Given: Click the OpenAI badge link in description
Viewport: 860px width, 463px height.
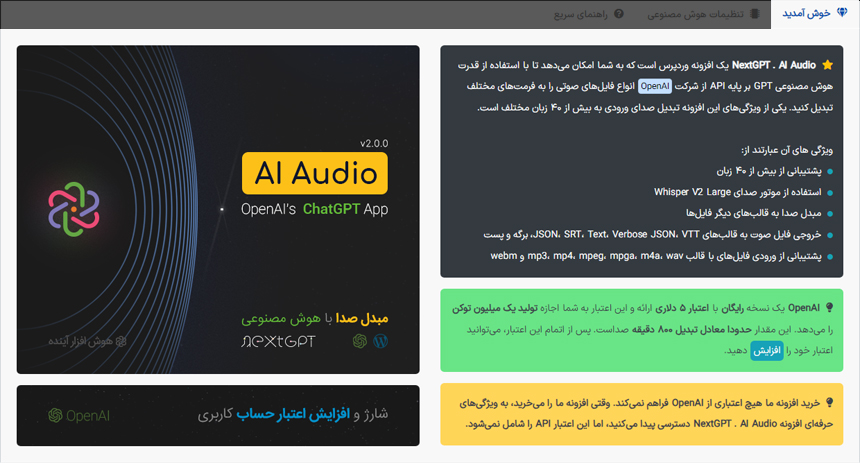Looking at the screenshot, I should pyautogui.click(x=655, y=86).
